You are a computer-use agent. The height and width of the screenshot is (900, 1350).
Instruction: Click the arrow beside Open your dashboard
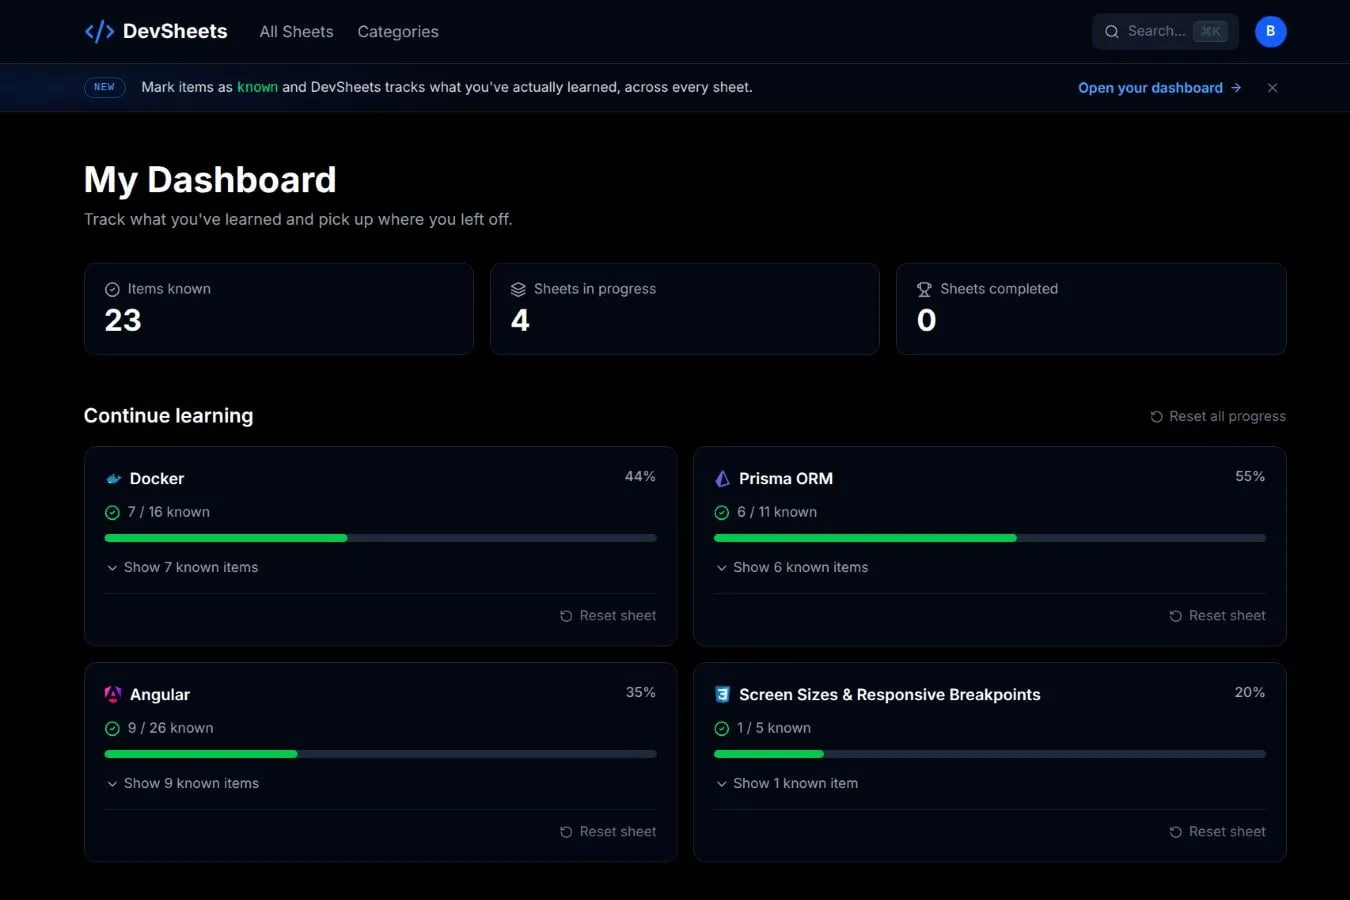[x=1236, y=88]
